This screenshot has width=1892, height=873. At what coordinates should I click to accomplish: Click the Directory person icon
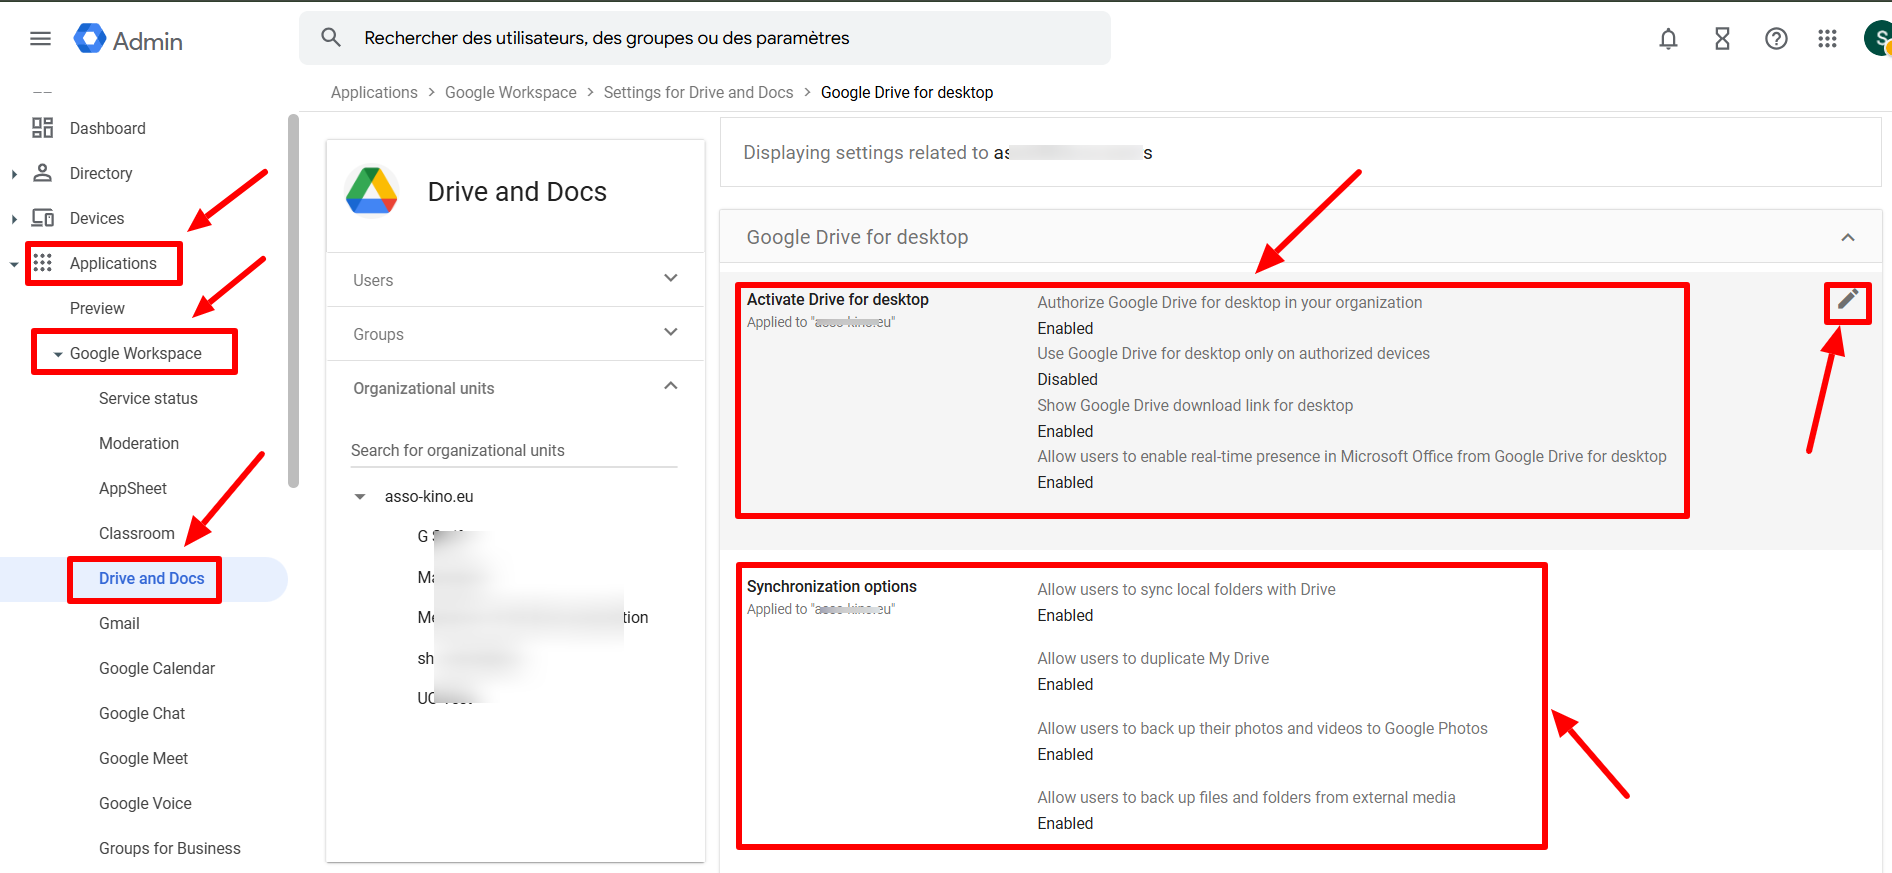pyautogui.click(x=42, y=173)
